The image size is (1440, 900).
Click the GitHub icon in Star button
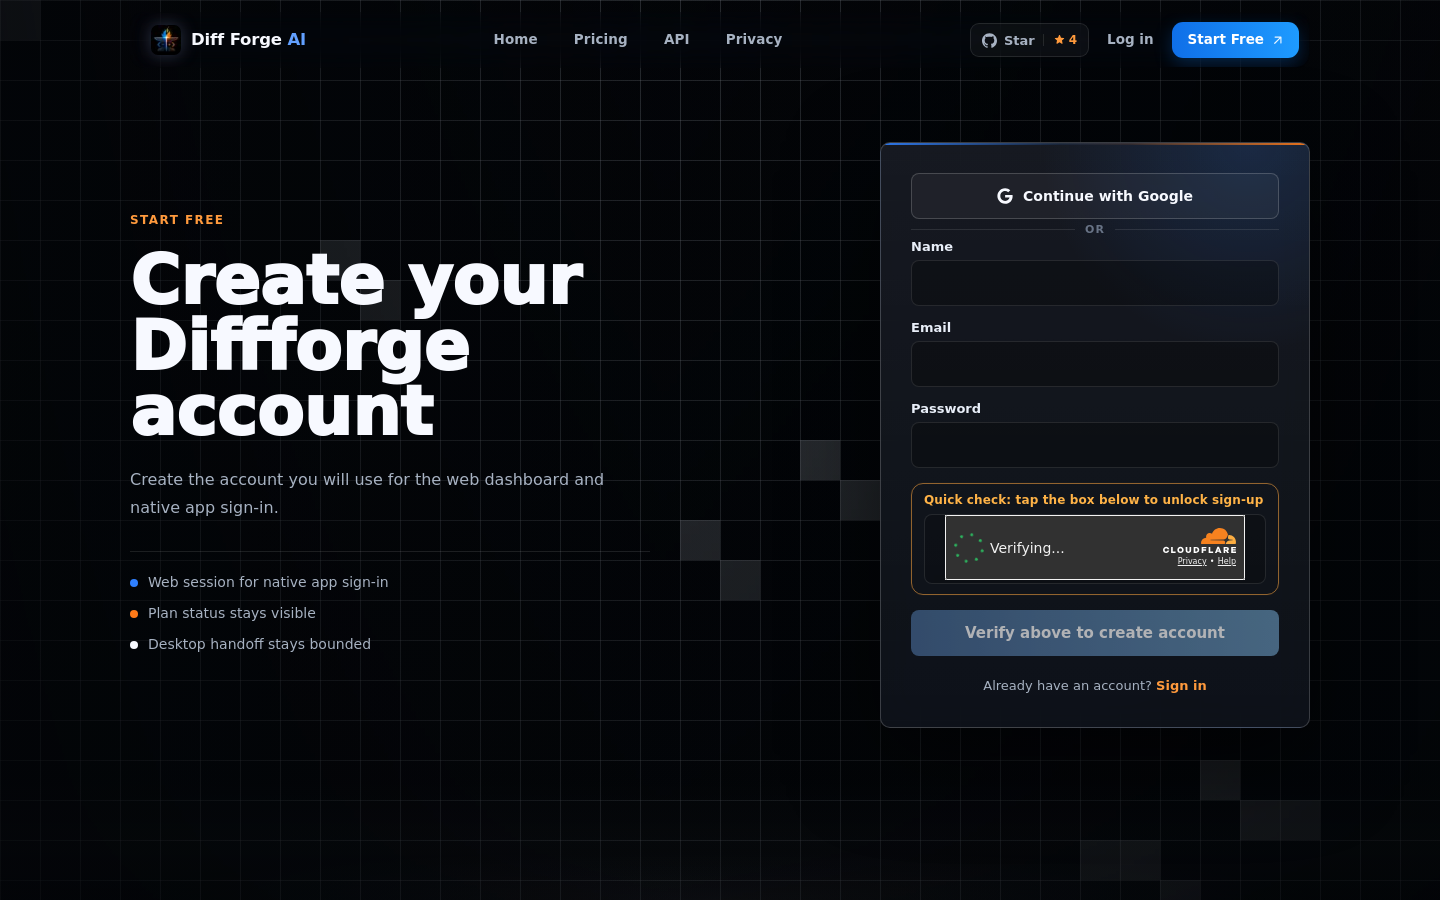[989, 40]
